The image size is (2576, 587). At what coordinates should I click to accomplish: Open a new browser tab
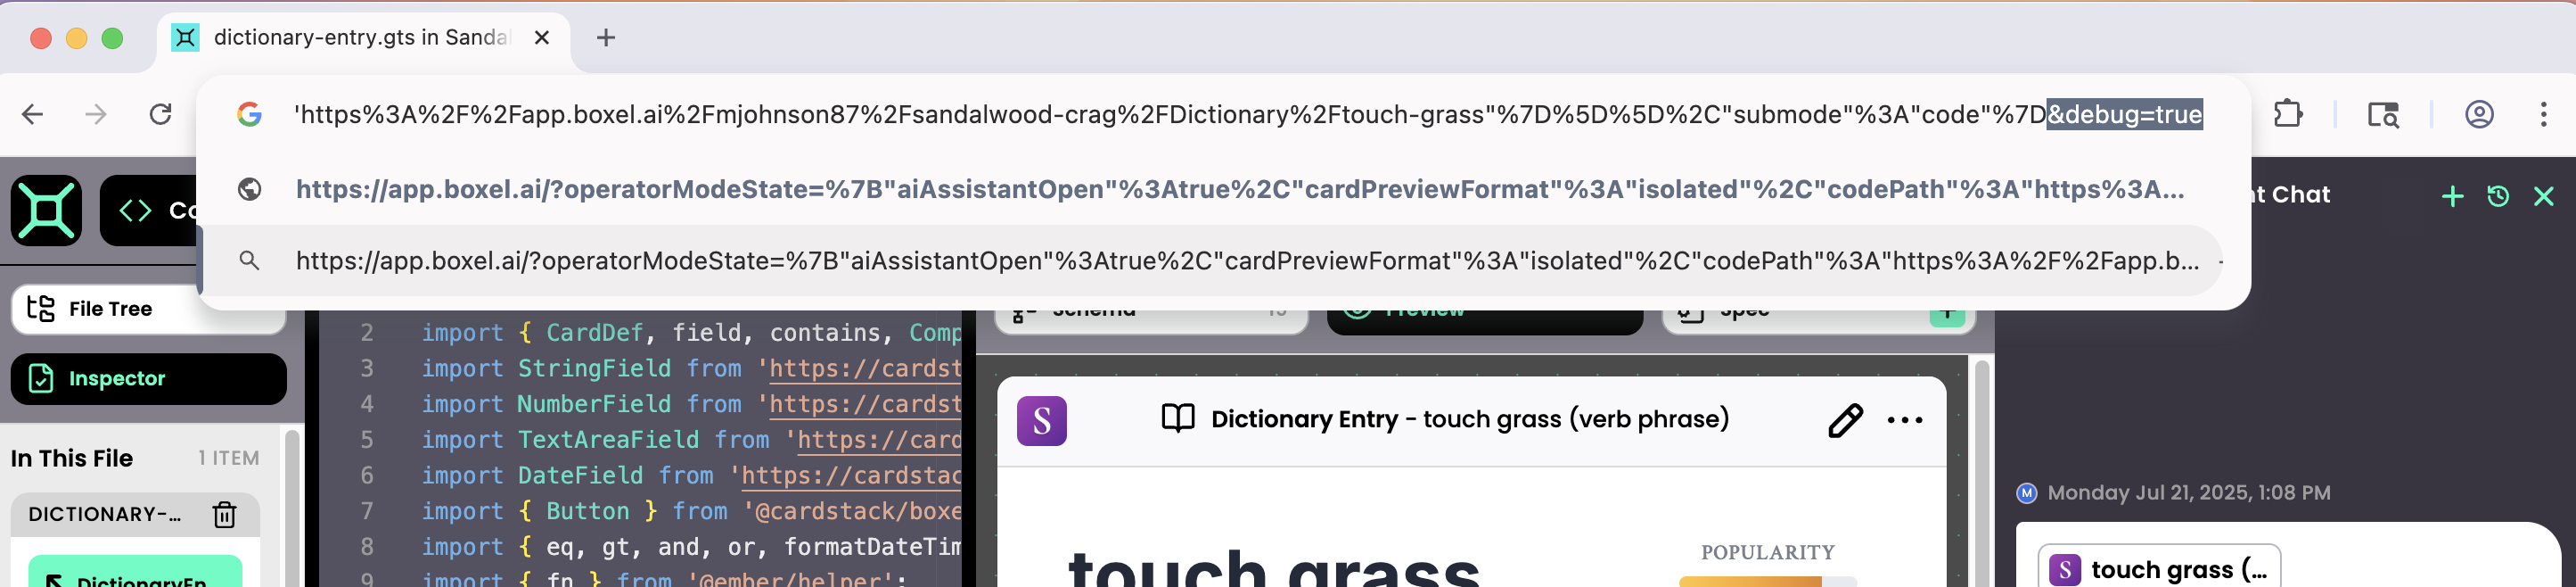[x=606, y=38]
